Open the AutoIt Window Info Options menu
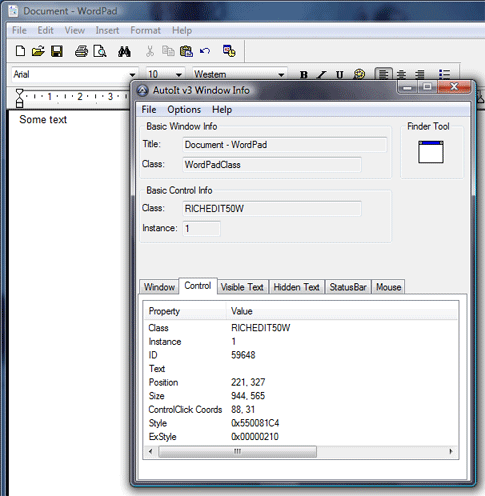 pyautogui.click(x=184, y=110)
